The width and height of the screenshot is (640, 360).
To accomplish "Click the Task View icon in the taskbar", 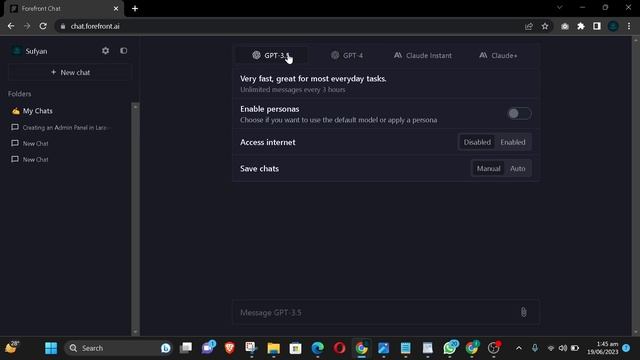I will (x=186, y=348).
